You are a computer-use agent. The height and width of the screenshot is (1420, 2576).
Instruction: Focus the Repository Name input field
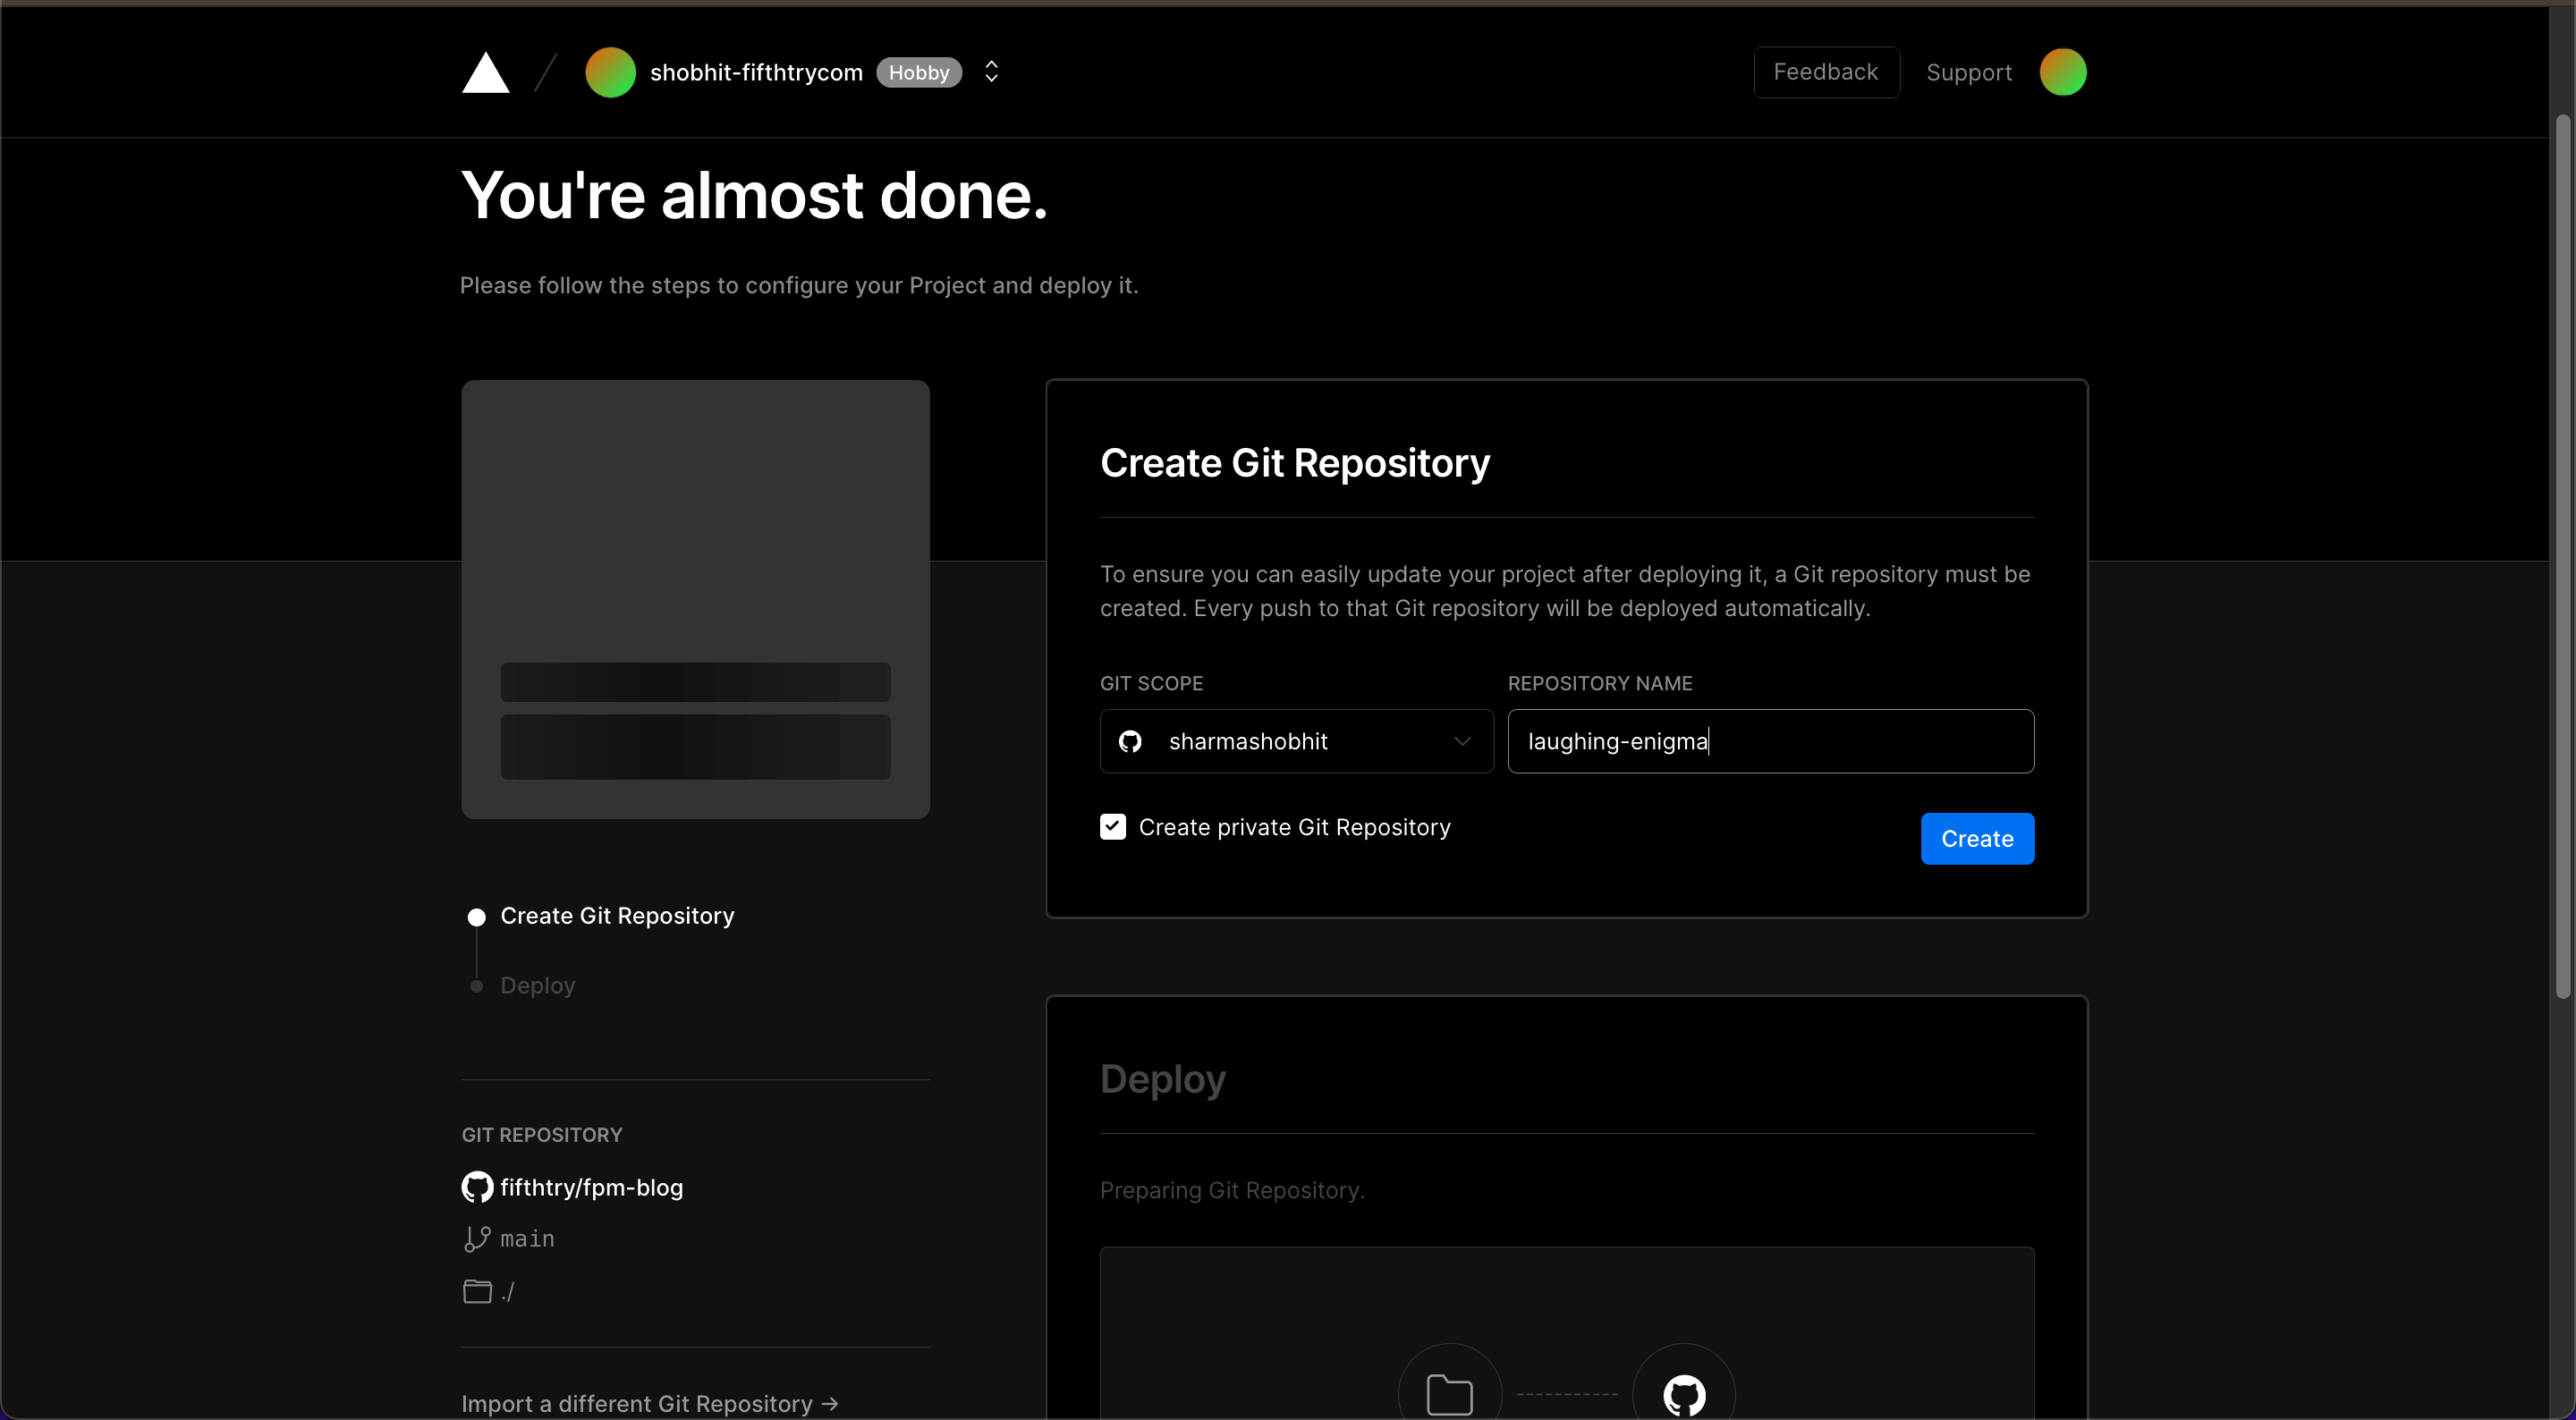[1770, 741]
